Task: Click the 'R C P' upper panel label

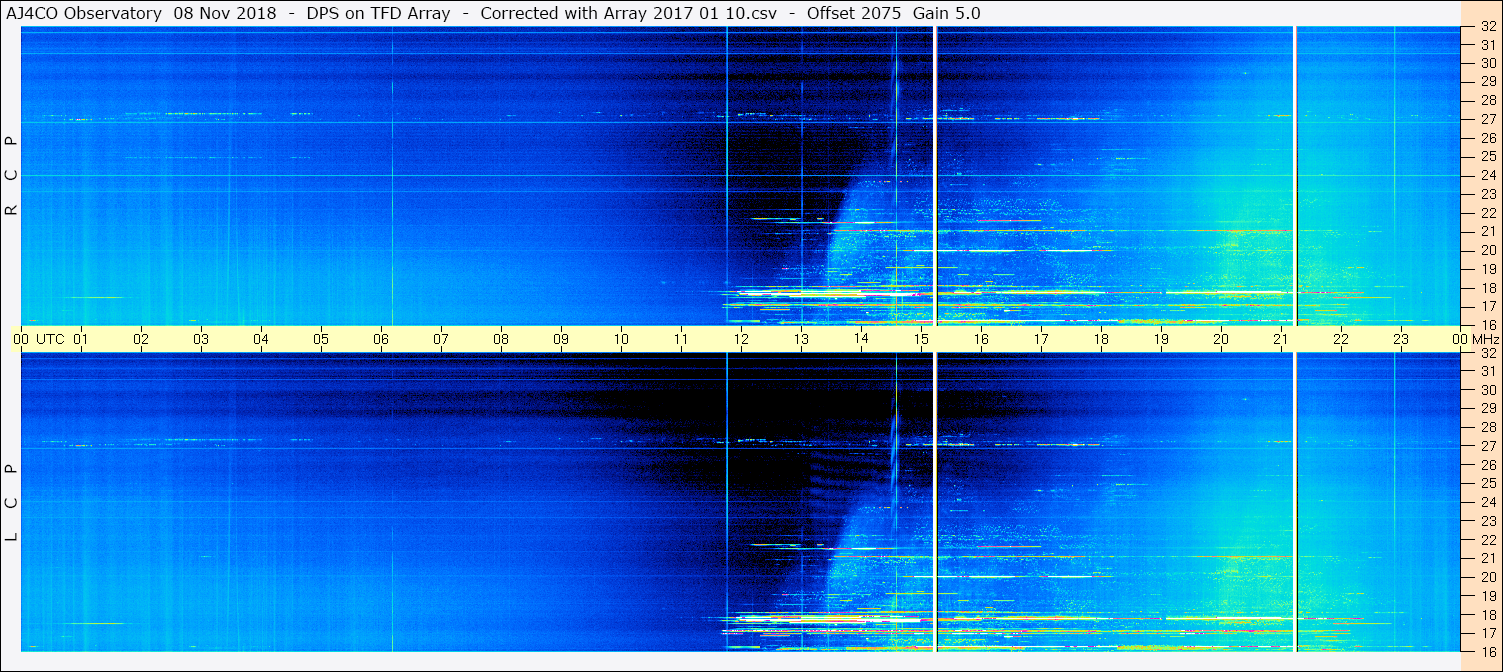Action: click(x=12, y=175)
